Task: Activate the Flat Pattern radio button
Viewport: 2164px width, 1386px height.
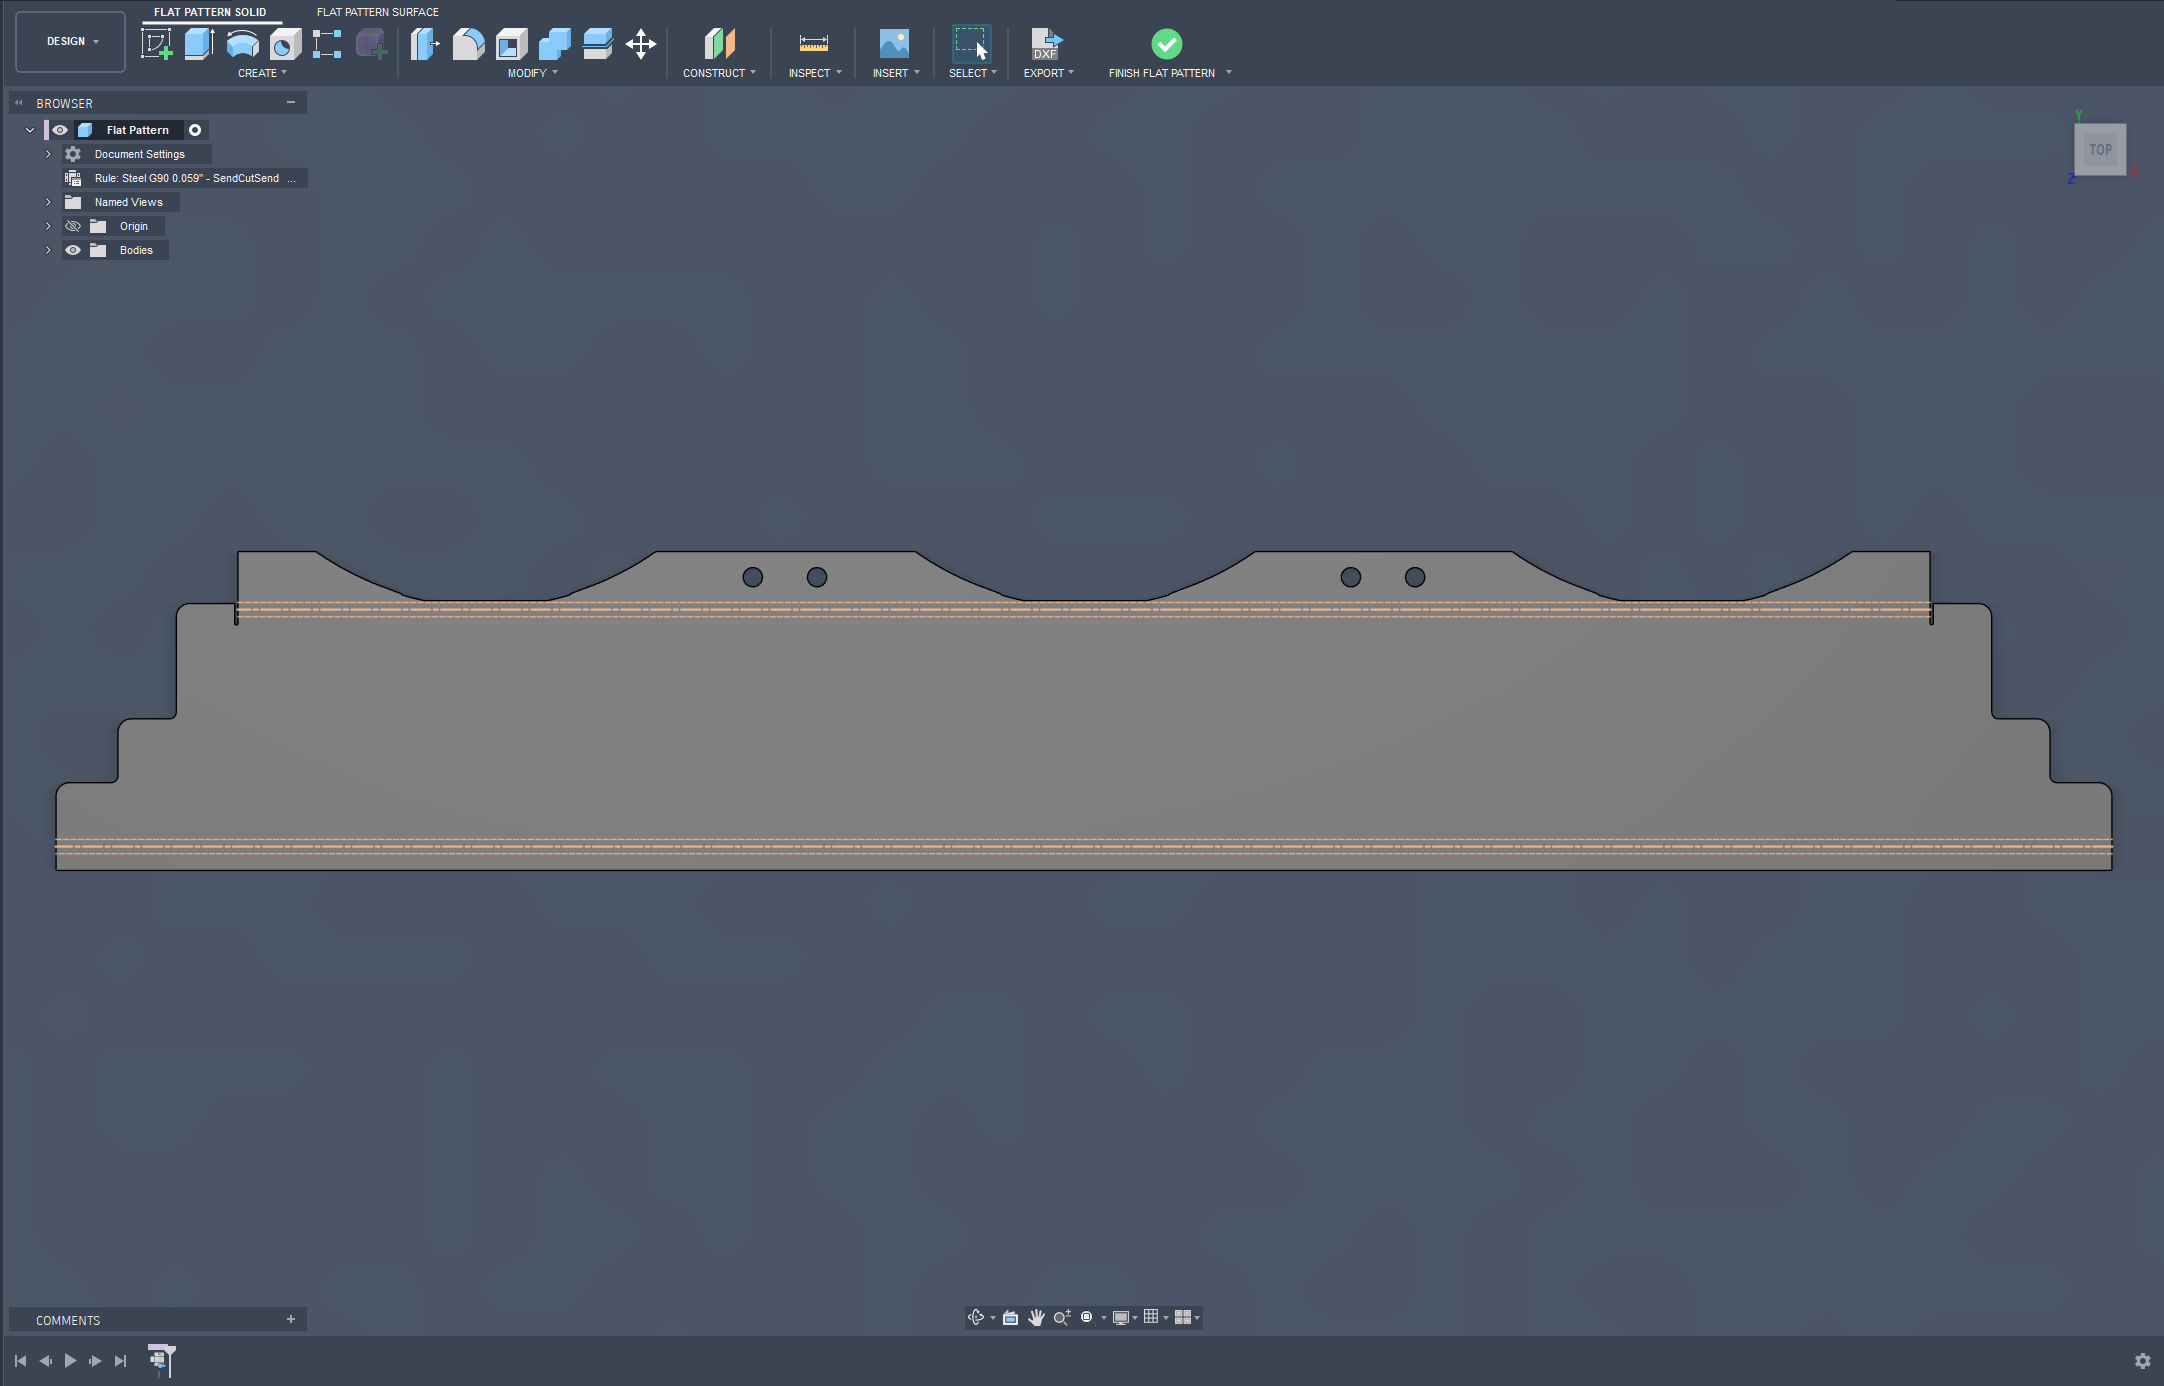Action: pos(195,130)
